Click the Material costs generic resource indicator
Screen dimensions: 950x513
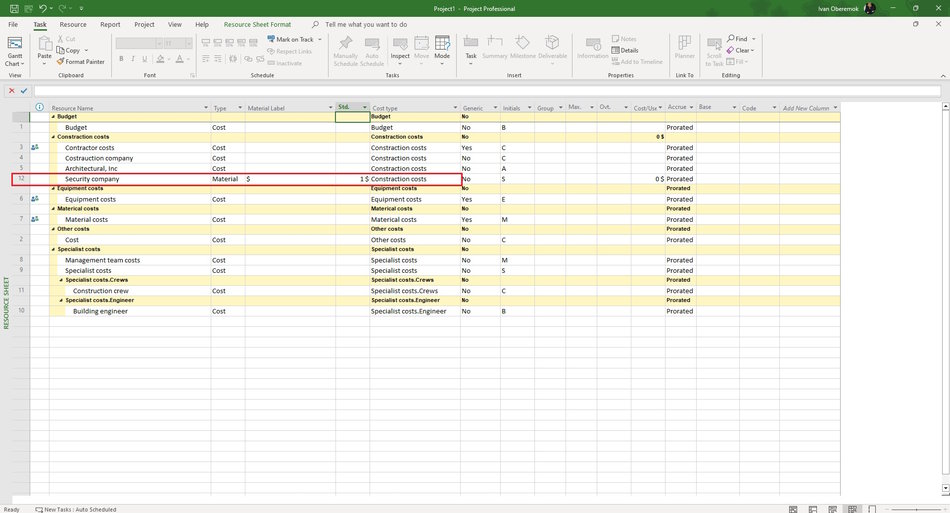click(35, 219)
